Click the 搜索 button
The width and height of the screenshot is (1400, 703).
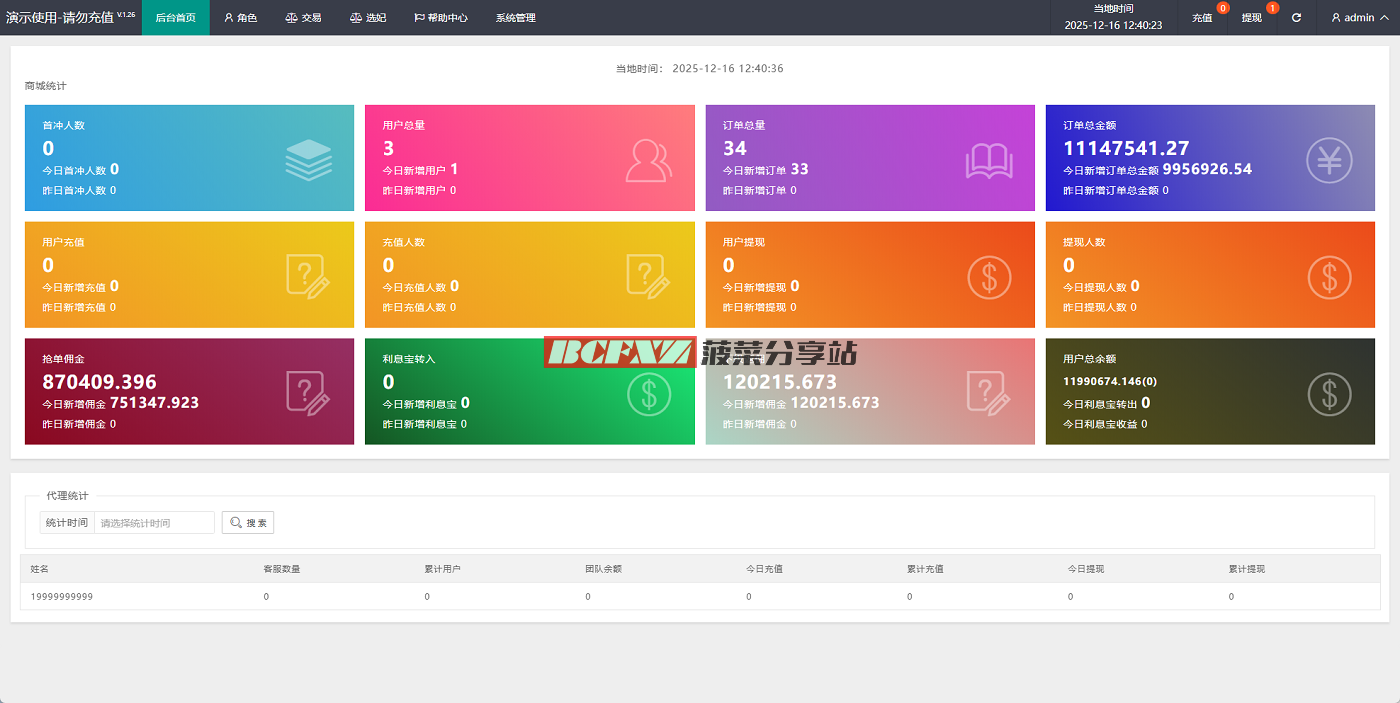[x=248, y=523]
